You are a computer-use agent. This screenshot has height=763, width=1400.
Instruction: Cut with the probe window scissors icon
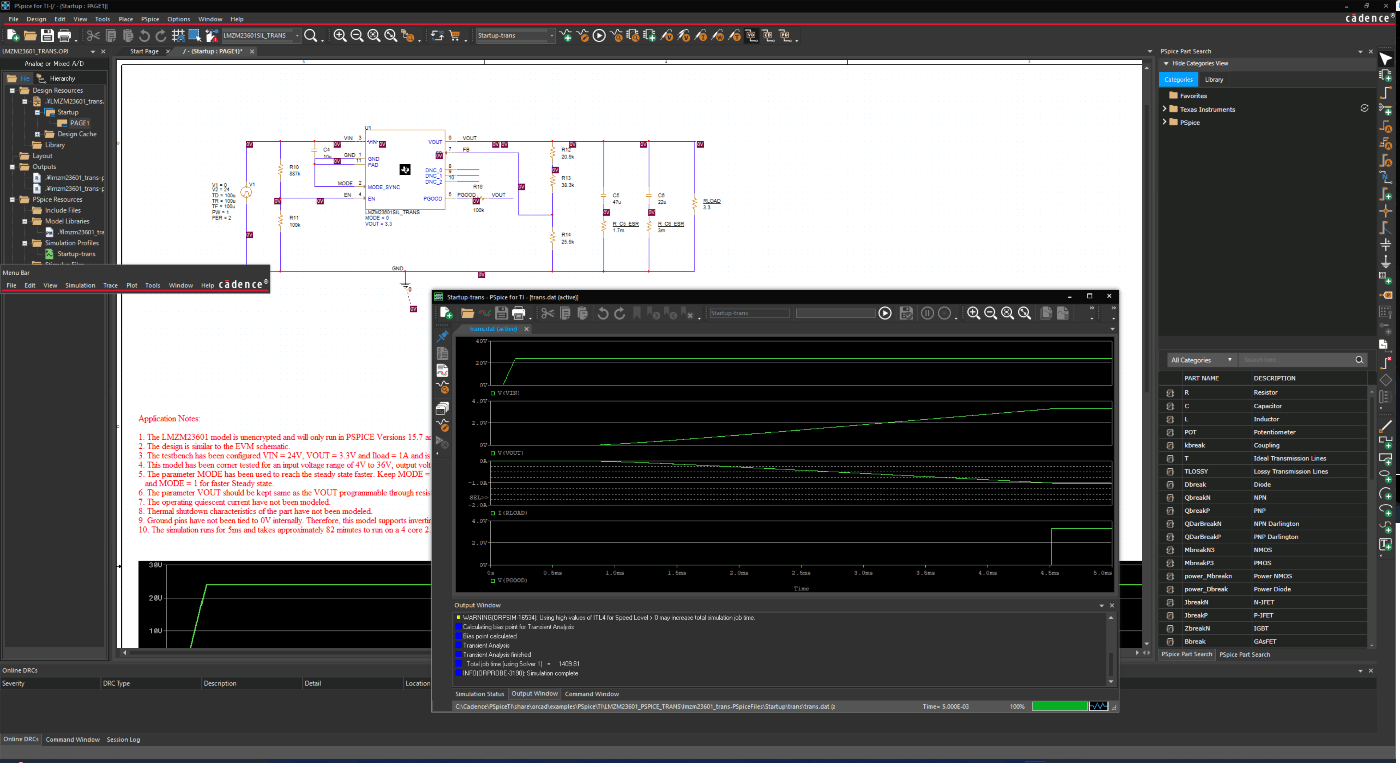(x=549, y=313)
